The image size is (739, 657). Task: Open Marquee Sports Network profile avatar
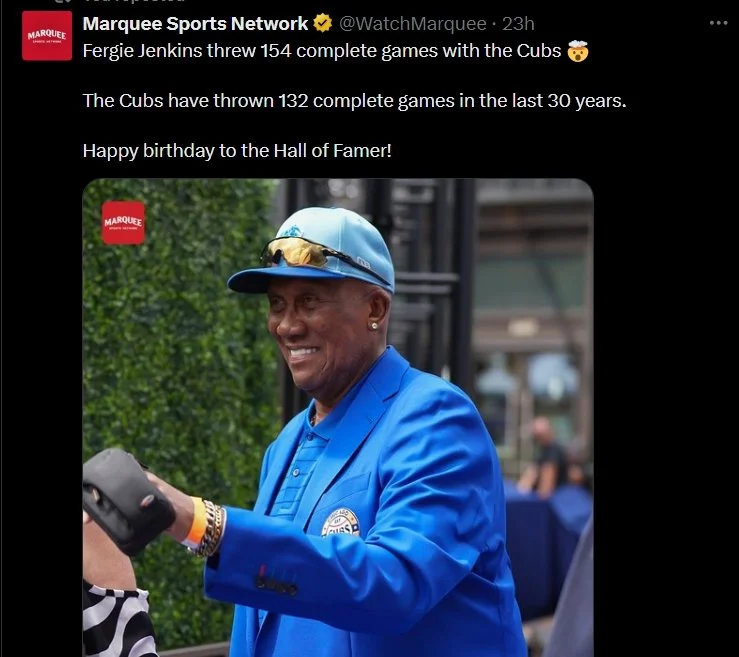(47, 36)
